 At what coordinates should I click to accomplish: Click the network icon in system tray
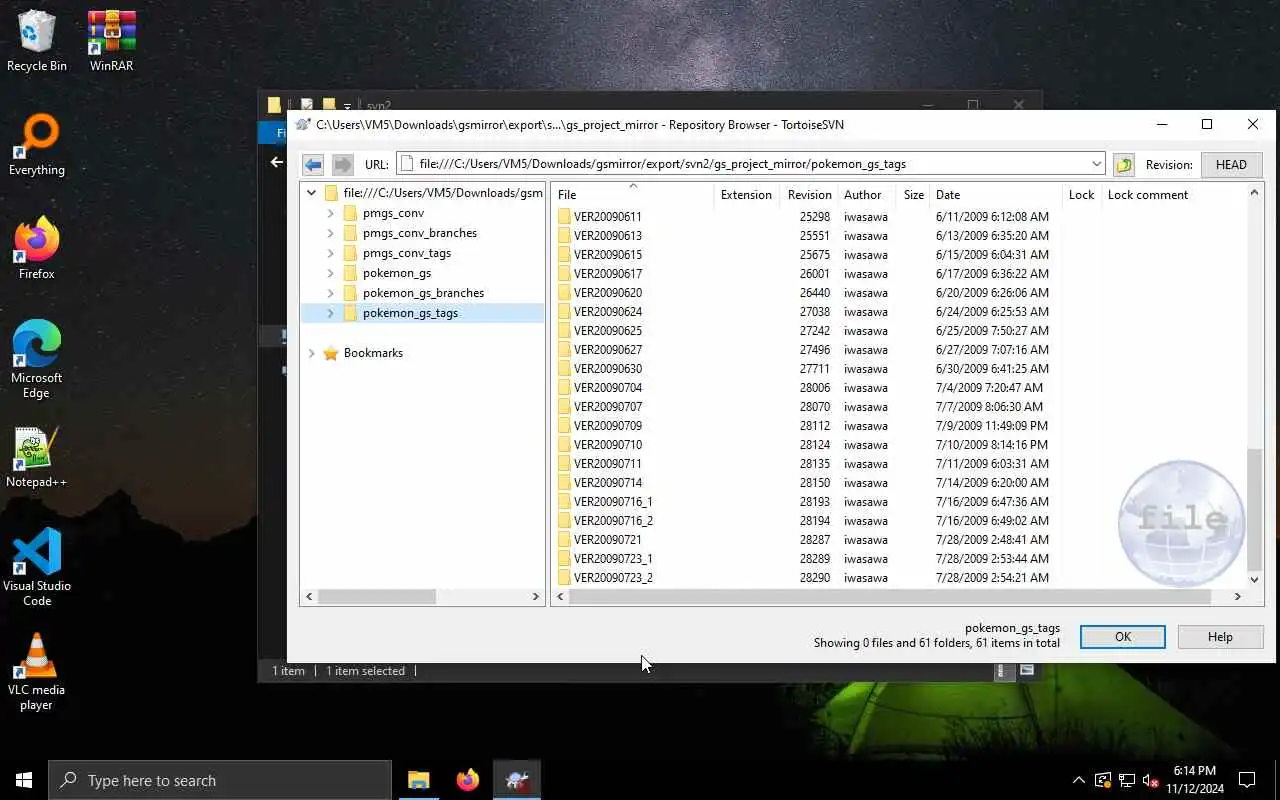1126,780
